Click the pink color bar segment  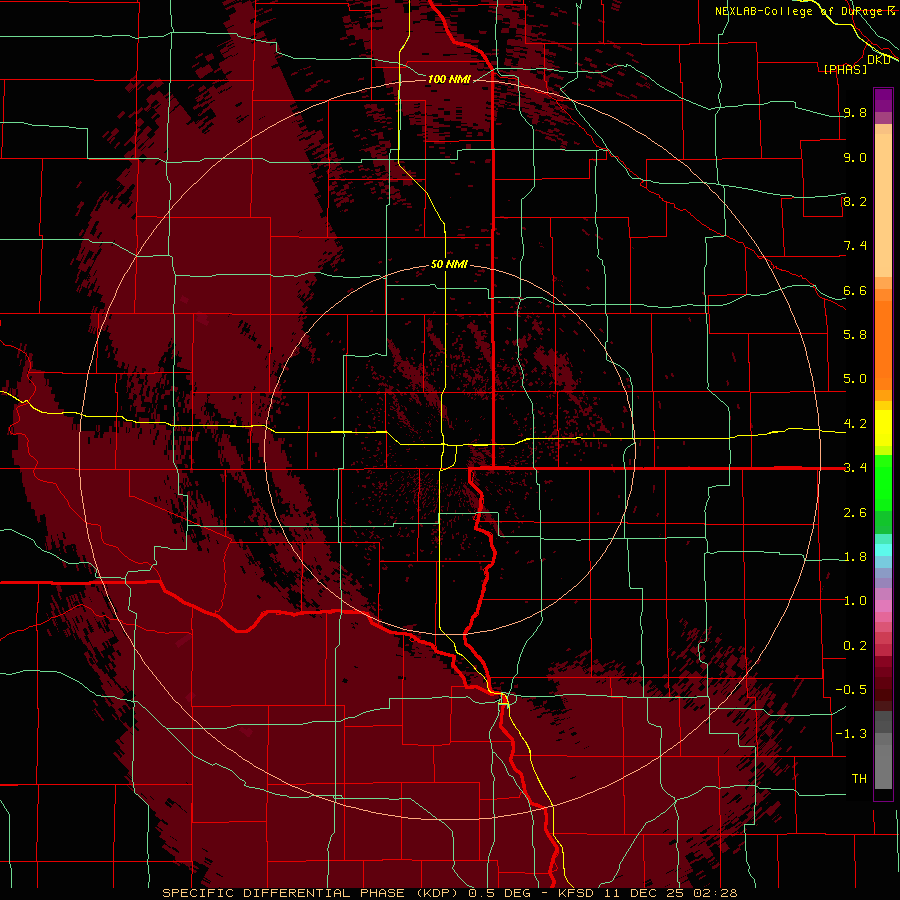tap(883, 606)
